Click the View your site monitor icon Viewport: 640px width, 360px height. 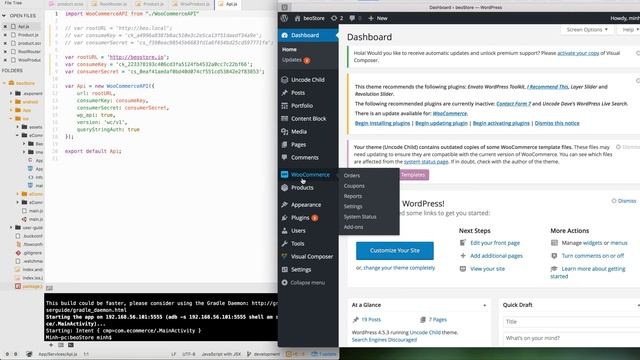coord(463,269)
